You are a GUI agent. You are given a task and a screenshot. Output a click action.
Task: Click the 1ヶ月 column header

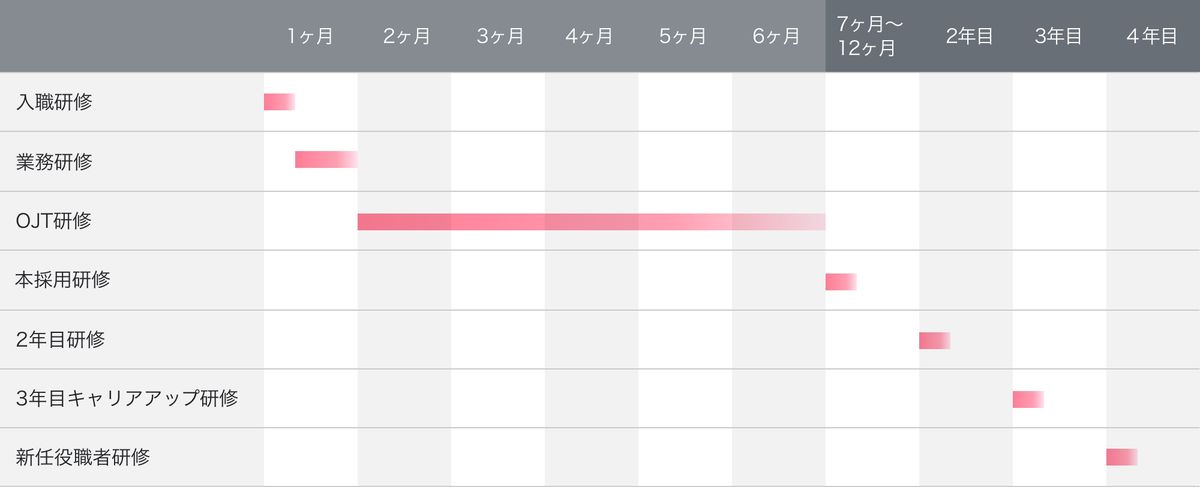pos(310,37)
